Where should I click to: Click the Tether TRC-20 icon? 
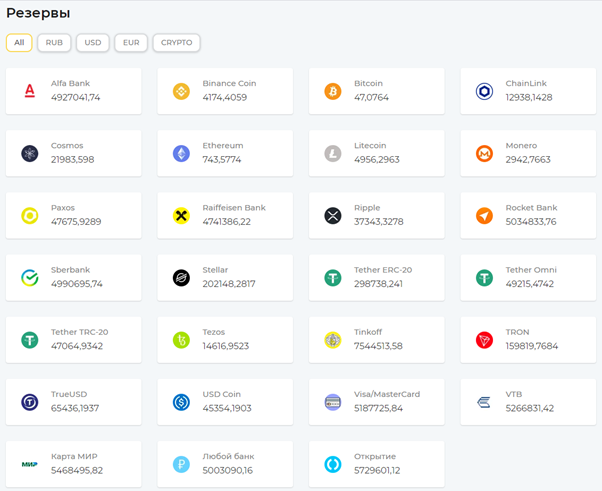(x=30, y=340)
